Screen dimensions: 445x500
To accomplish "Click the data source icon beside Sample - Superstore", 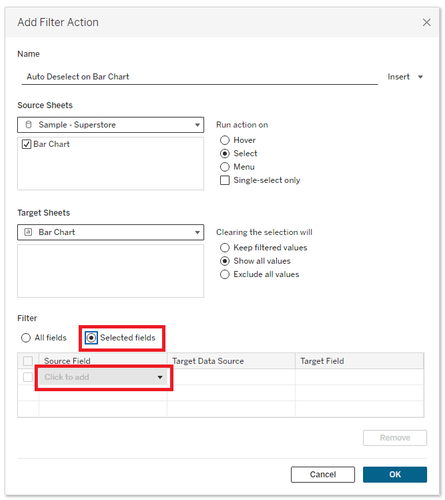I will pos(29,125).
